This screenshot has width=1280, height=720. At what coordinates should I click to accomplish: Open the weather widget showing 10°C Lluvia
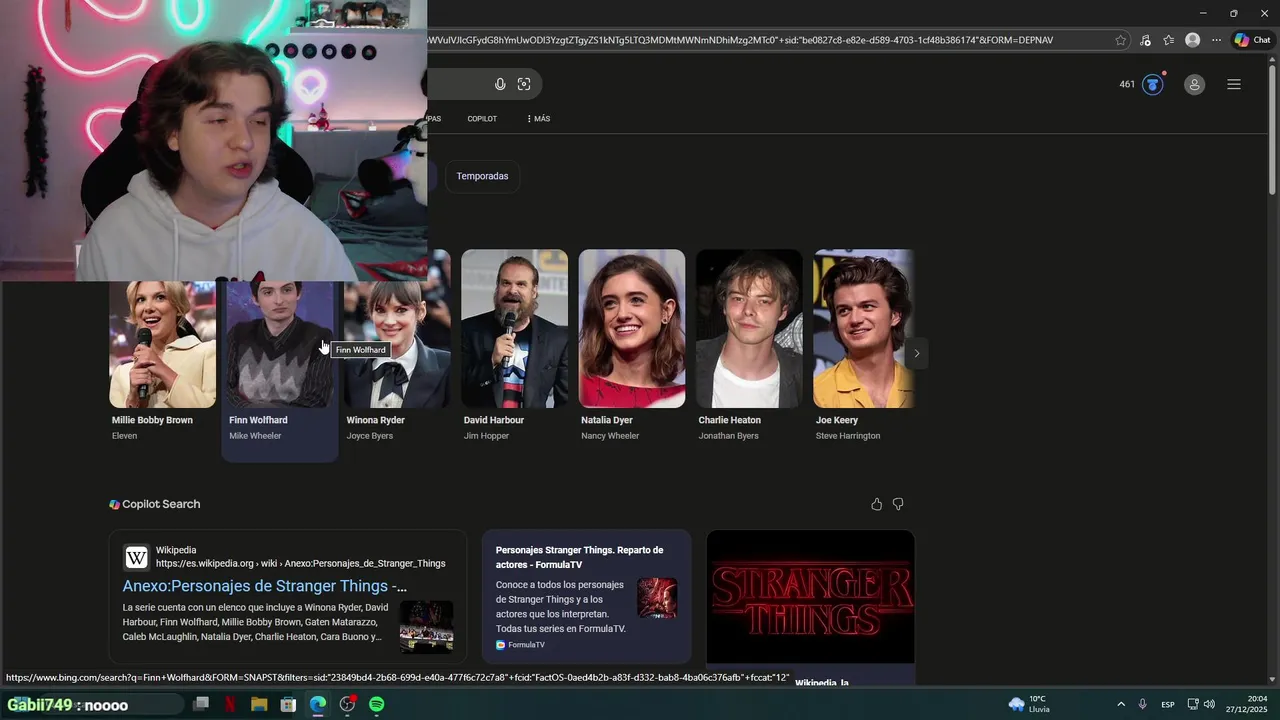pos(1030,704)
